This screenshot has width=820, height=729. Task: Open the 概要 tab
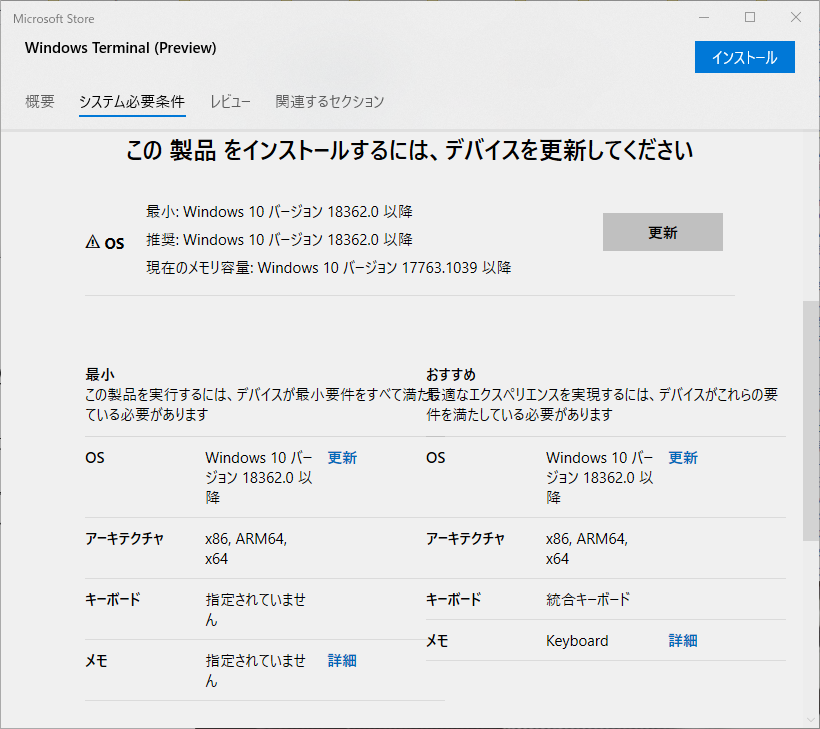coord(40,101)
